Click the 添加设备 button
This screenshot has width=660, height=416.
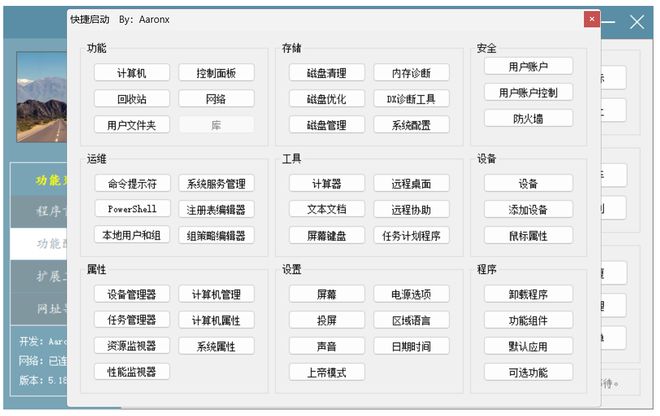point(528,210)
